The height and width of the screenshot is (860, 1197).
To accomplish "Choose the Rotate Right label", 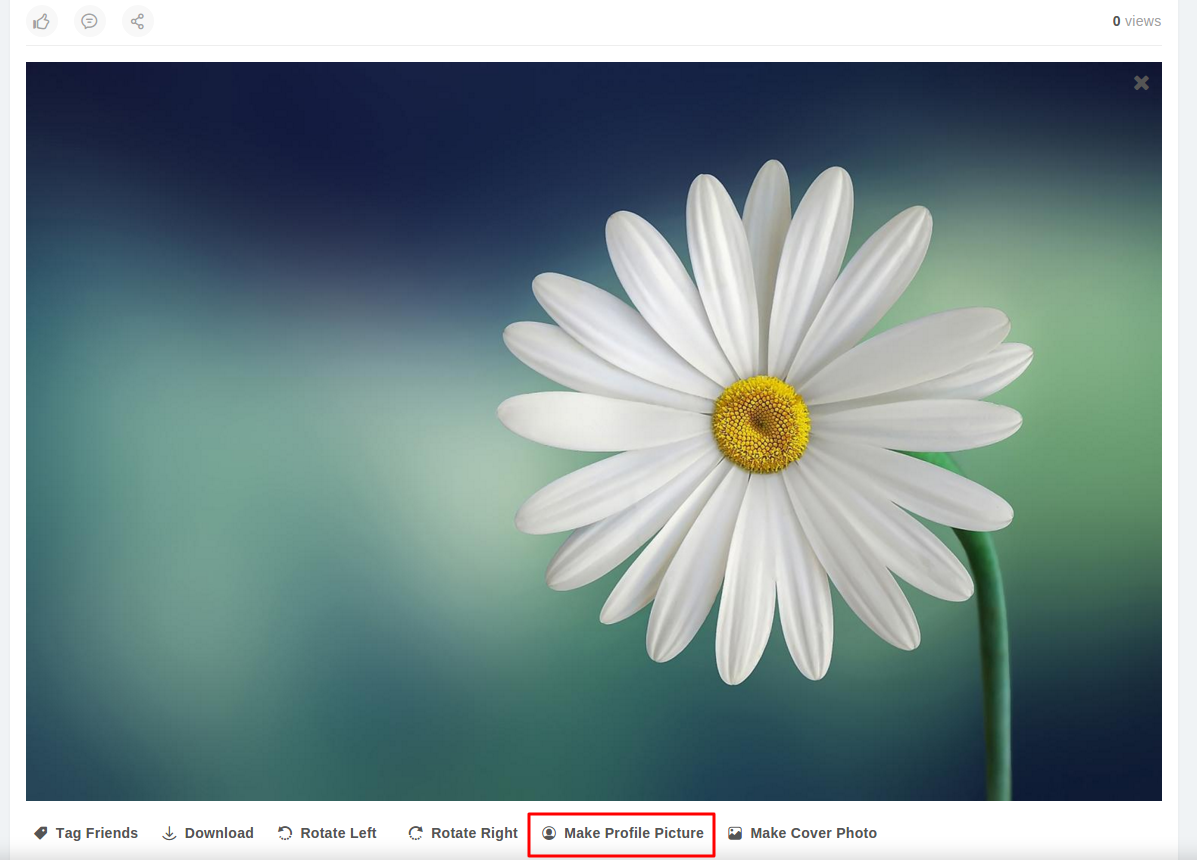I will (x=474, y=833).
